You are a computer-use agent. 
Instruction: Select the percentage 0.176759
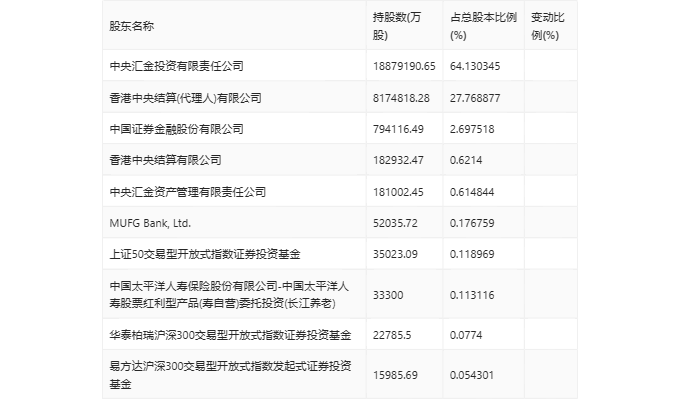472,223
